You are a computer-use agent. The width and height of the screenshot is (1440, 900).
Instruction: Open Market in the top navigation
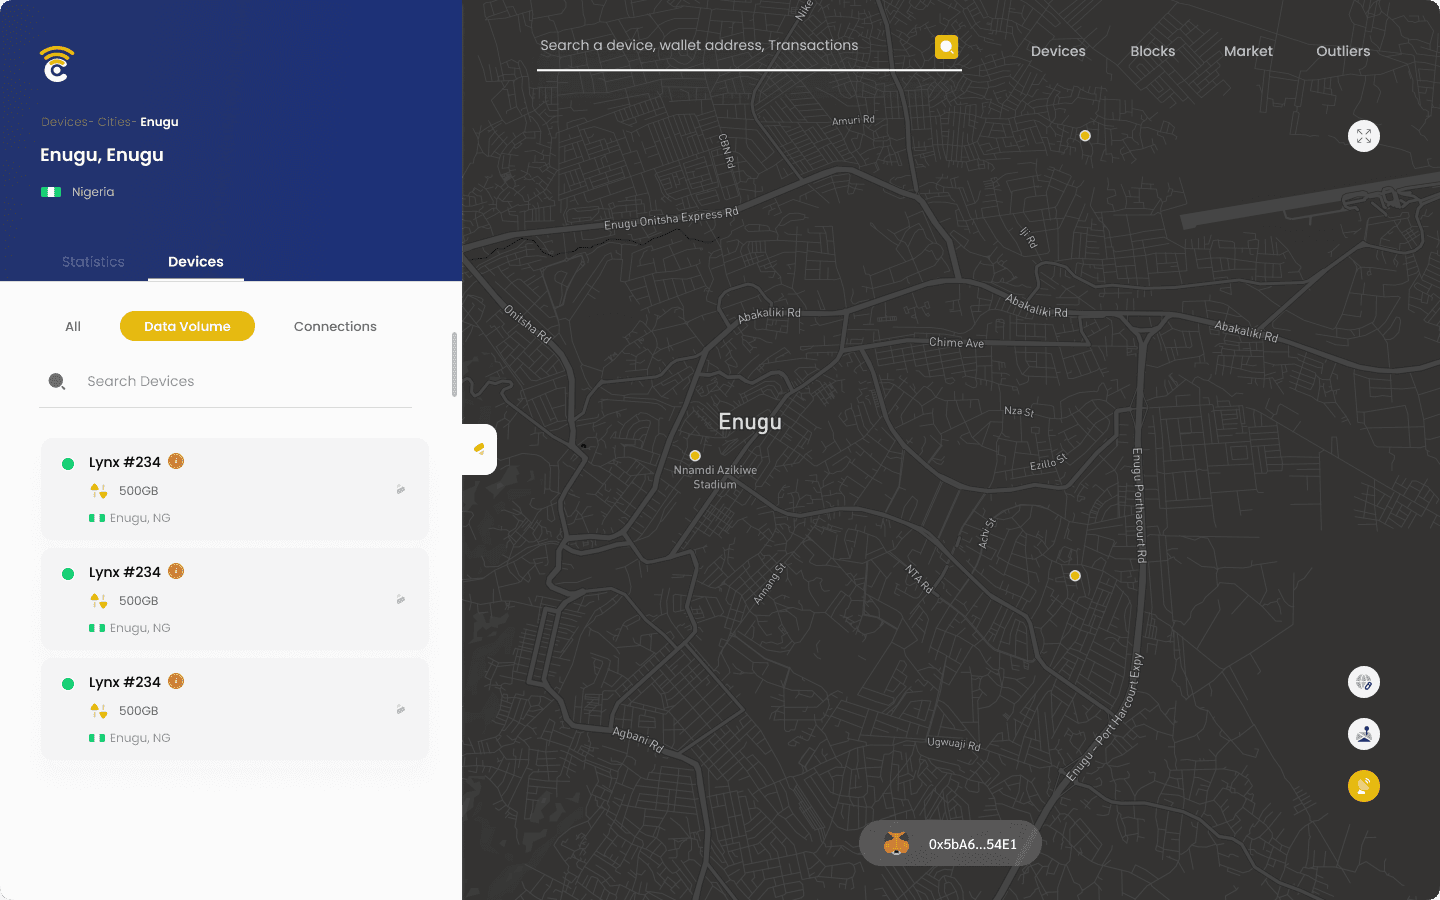pos(1248,51)
